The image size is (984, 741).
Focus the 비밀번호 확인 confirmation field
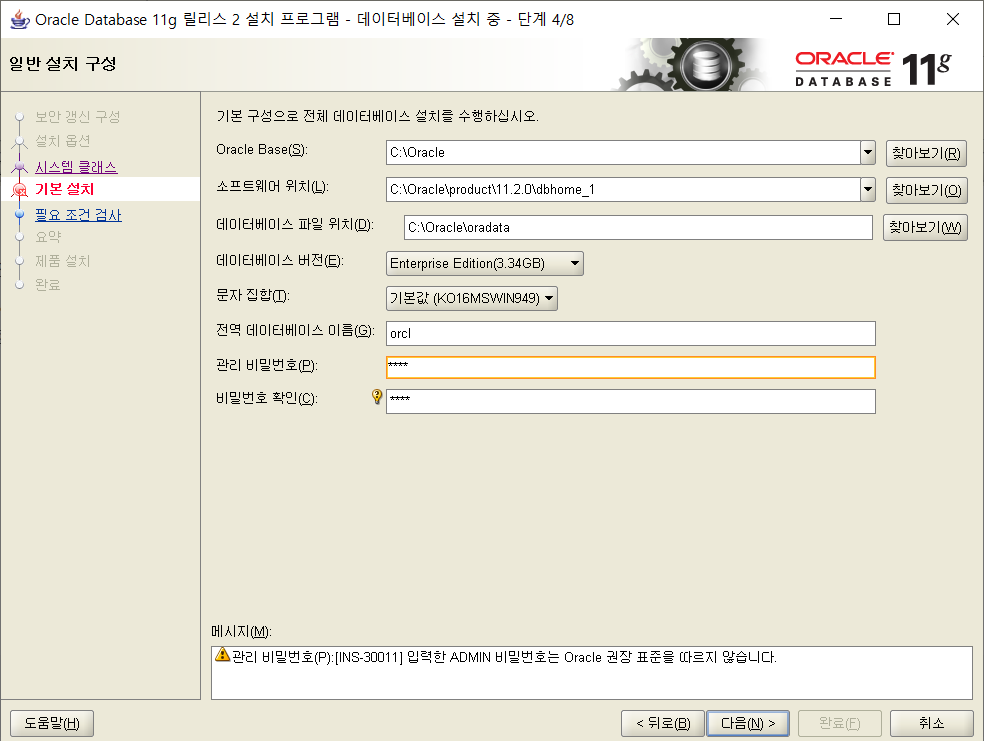[631, 402]
